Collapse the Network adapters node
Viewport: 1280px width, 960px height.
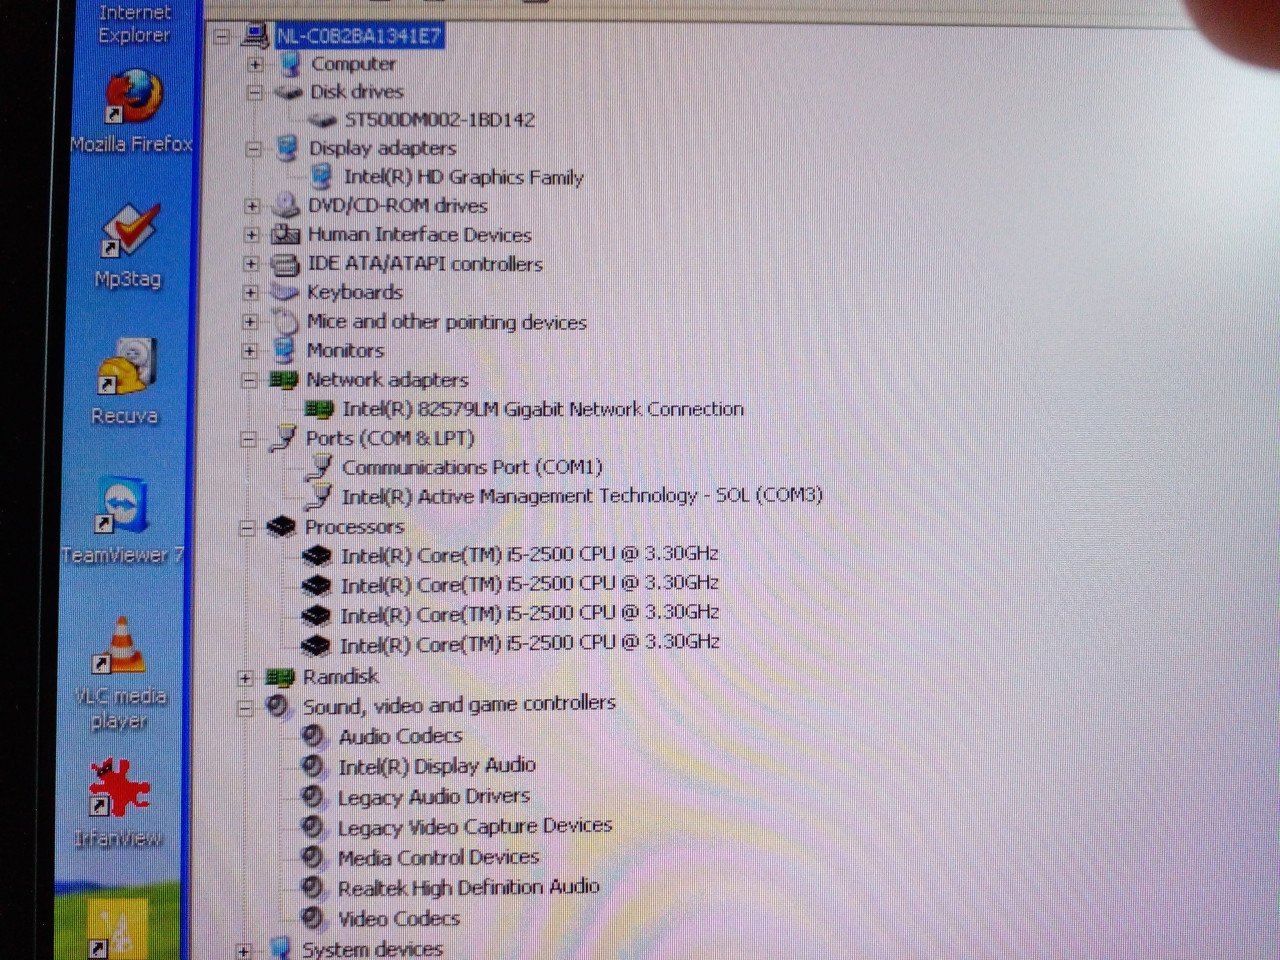(249, 380)
